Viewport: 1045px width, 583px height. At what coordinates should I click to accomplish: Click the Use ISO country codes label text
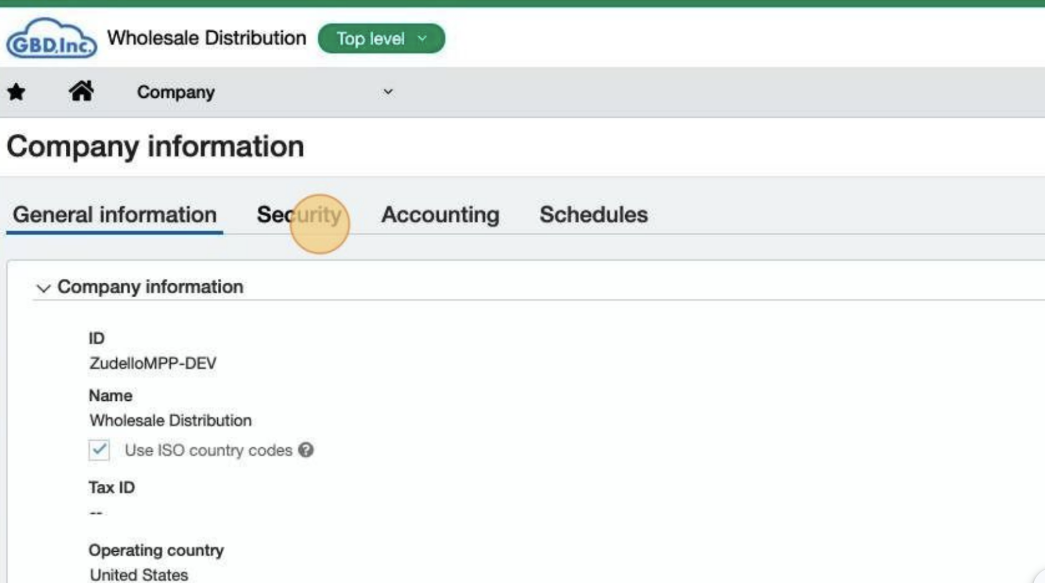point(208,450)
